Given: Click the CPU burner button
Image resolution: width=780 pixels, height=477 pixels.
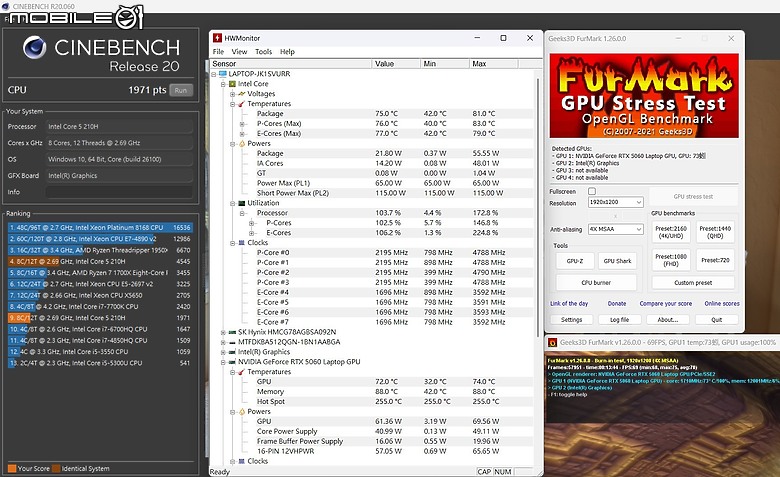Looking at the screenshot, I should tap(596, 283).
